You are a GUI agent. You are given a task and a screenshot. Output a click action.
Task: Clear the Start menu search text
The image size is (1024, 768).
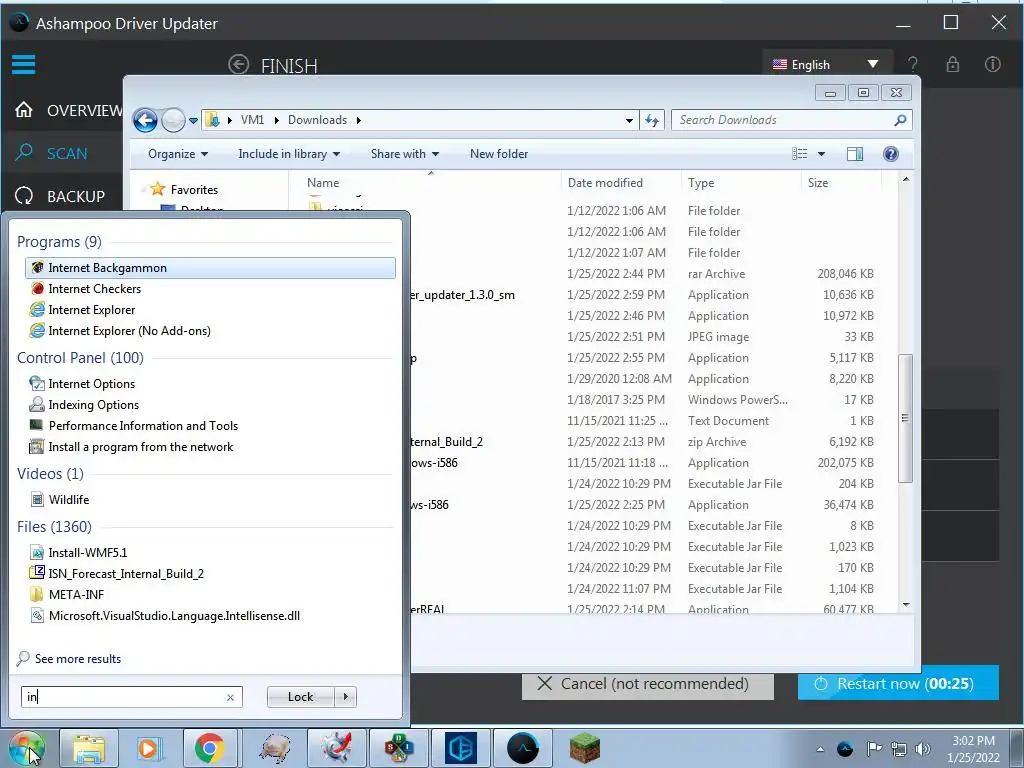click(x=231, y=697)
